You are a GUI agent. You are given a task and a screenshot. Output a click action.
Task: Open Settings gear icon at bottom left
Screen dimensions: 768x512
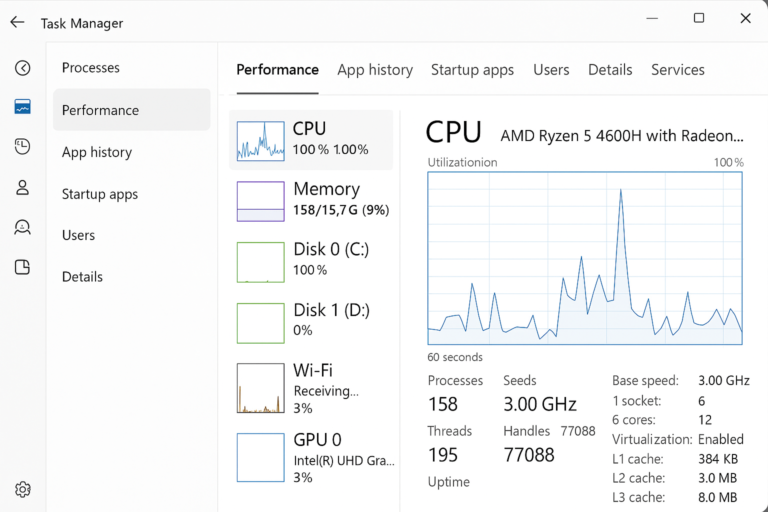pyautogui.click(x=22, y=489)
